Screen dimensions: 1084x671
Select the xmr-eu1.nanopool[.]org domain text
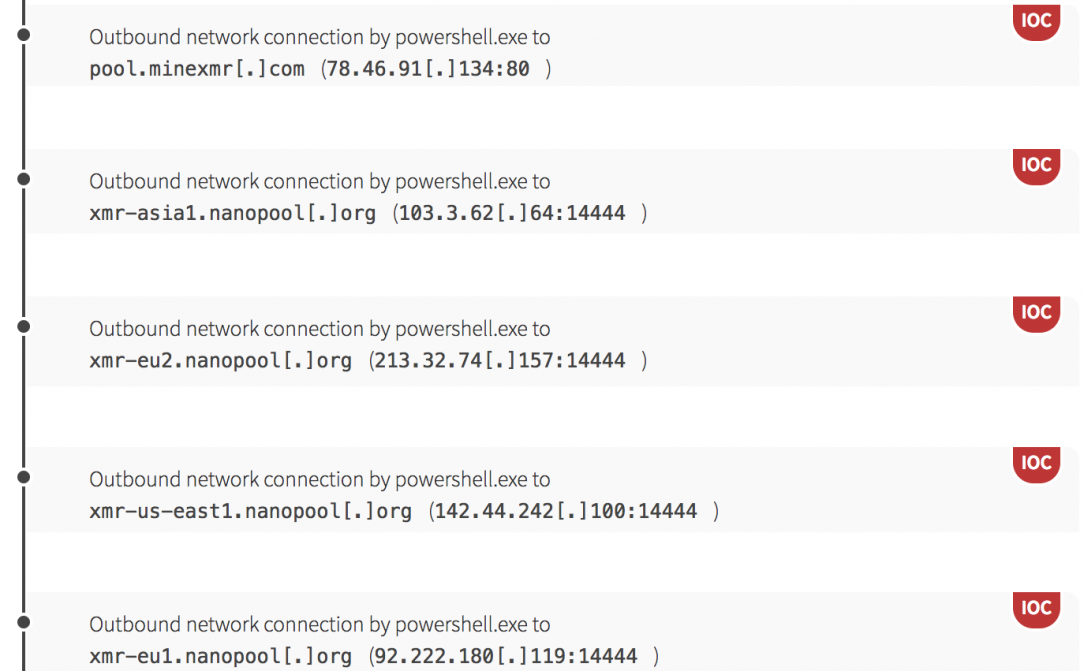(x=220, y=657)
